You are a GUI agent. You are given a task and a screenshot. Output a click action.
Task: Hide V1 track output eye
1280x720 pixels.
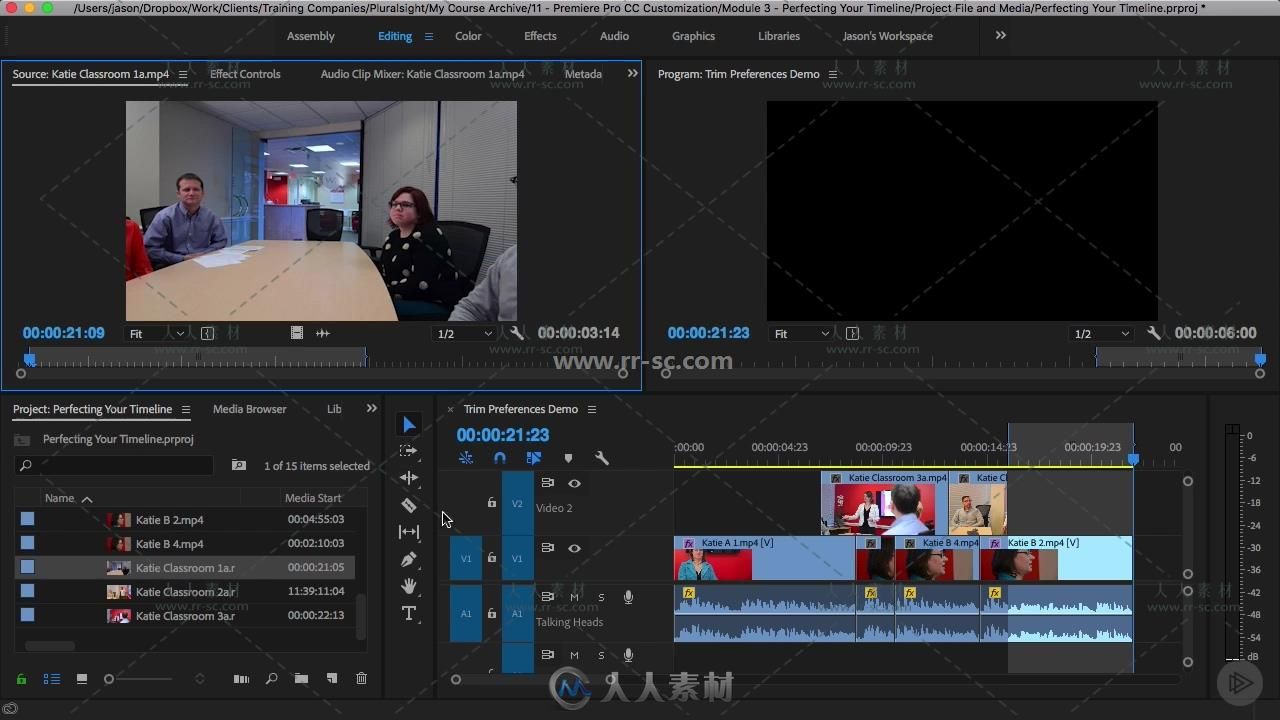(x=574, y=548)
